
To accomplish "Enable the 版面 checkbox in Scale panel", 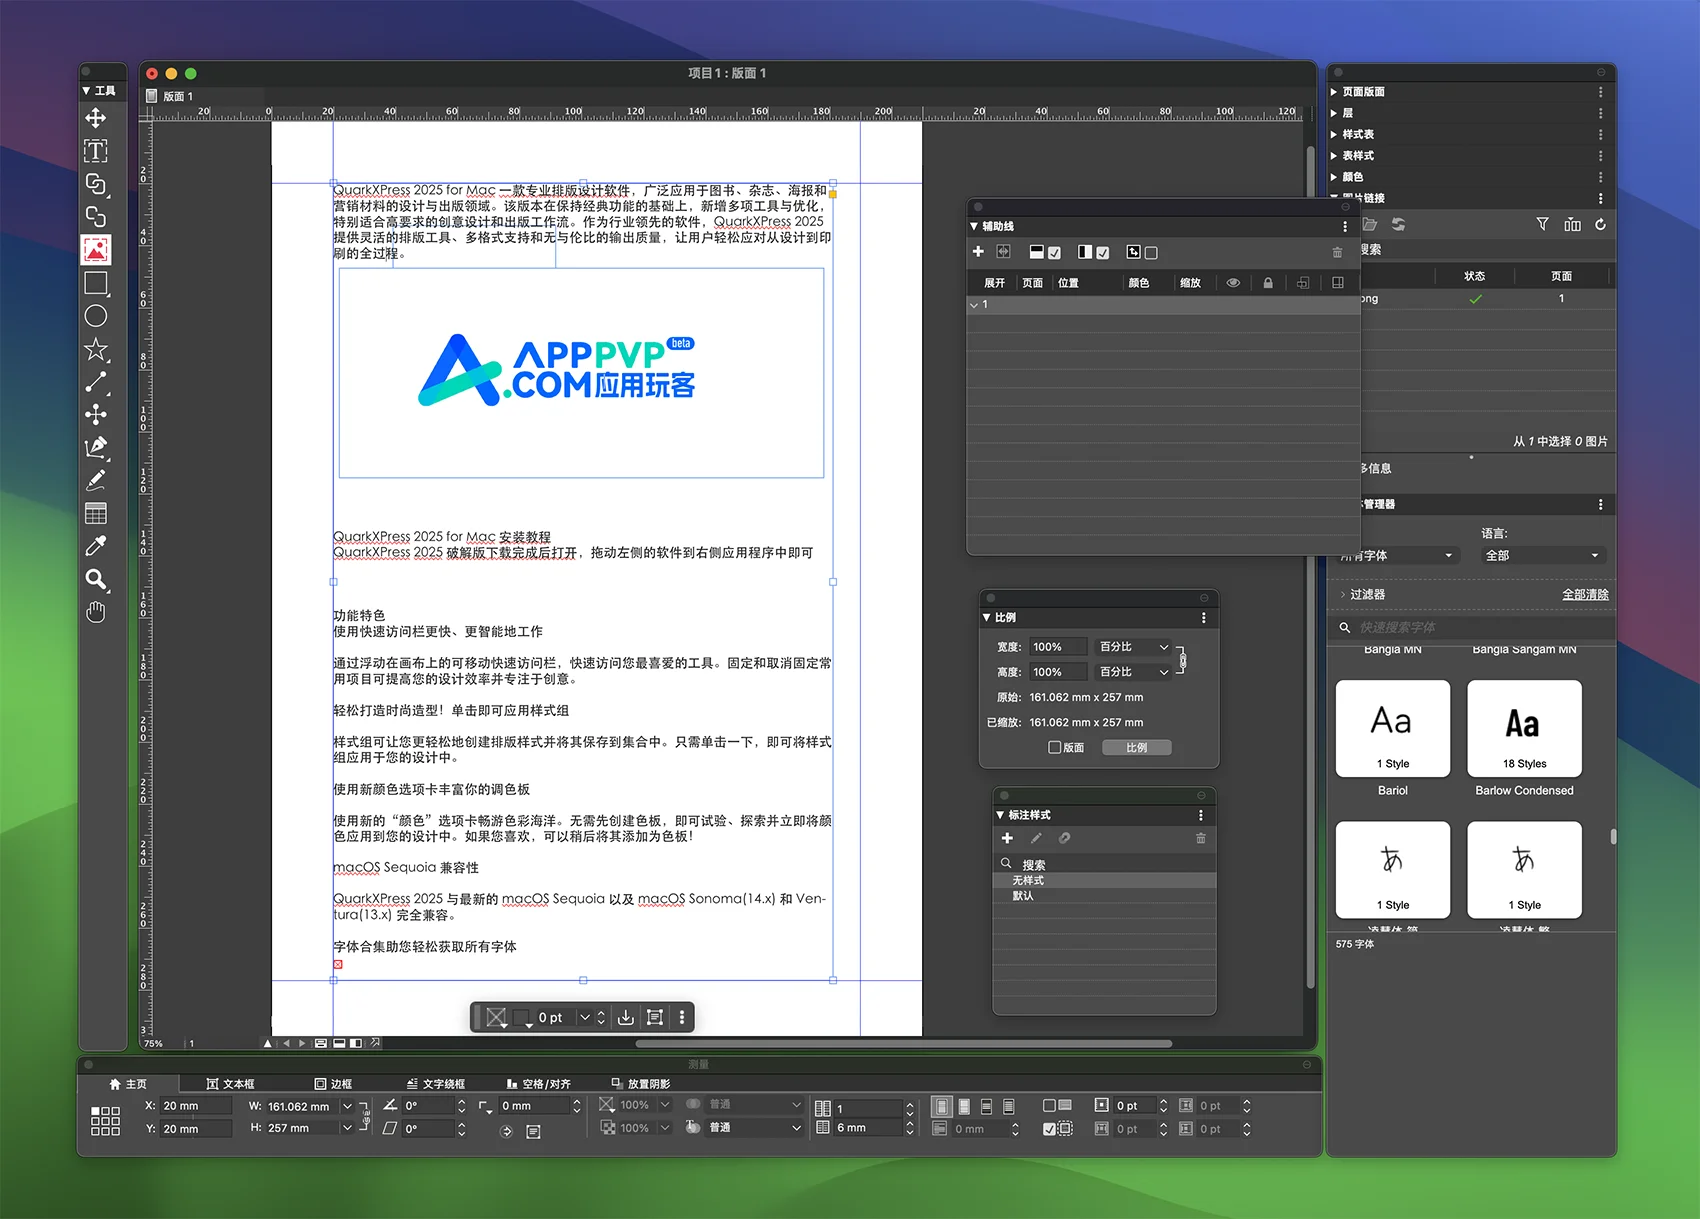I will pos(1054,747).
